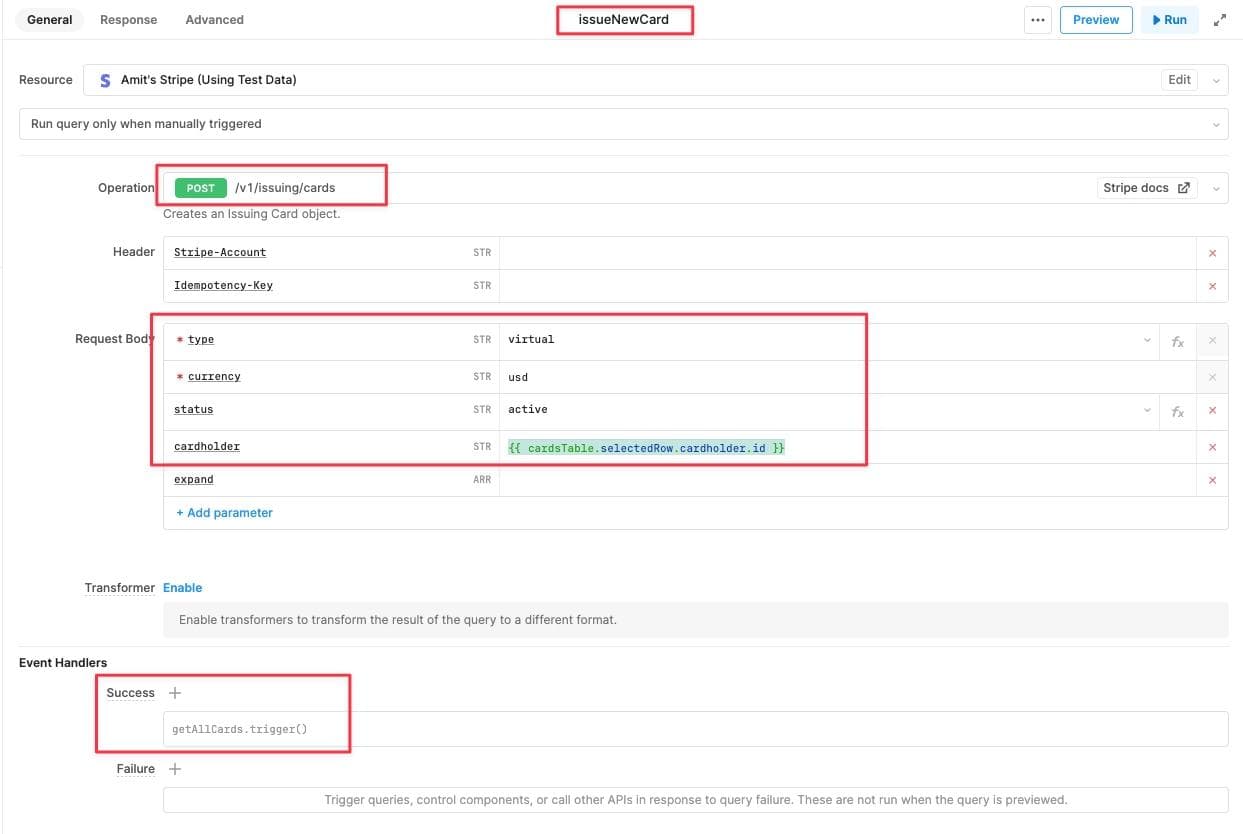Delete the cardholder parameter row
1243x834 pixels.
(1211, 447)
